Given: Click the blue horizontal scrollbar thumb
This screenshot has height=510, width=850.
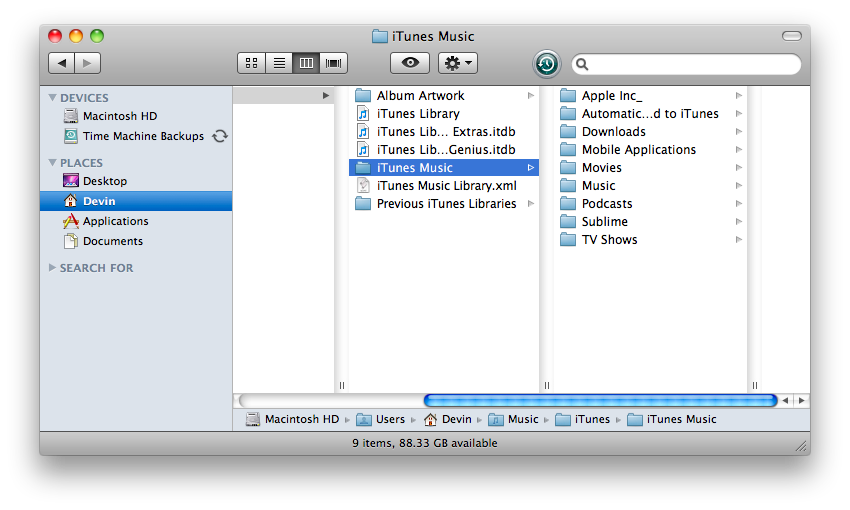Looking at the screenshot, I should tap(601, 401).
